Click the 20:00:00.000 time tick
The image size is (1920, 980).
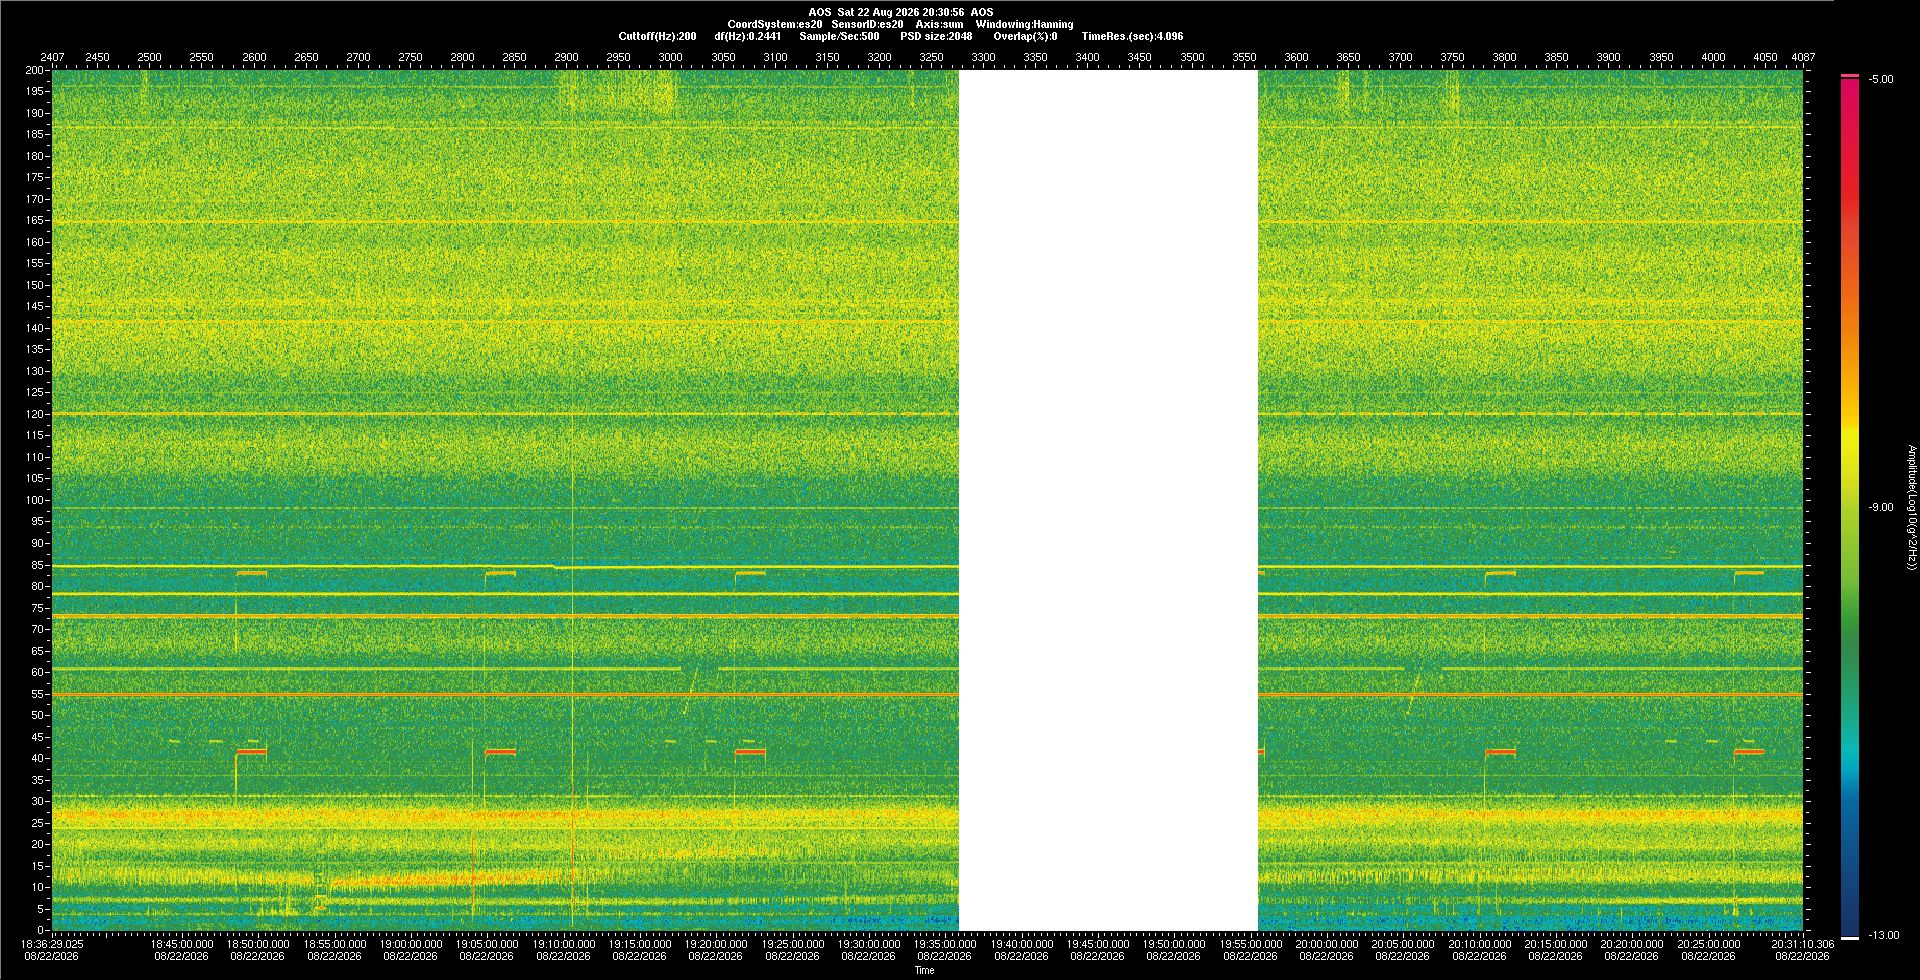coord(1327,943)
